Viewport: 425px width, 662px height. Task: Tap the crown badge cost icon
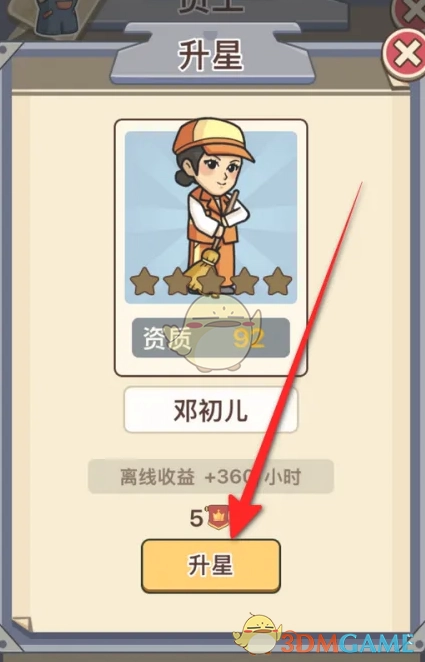click(218, 518)
